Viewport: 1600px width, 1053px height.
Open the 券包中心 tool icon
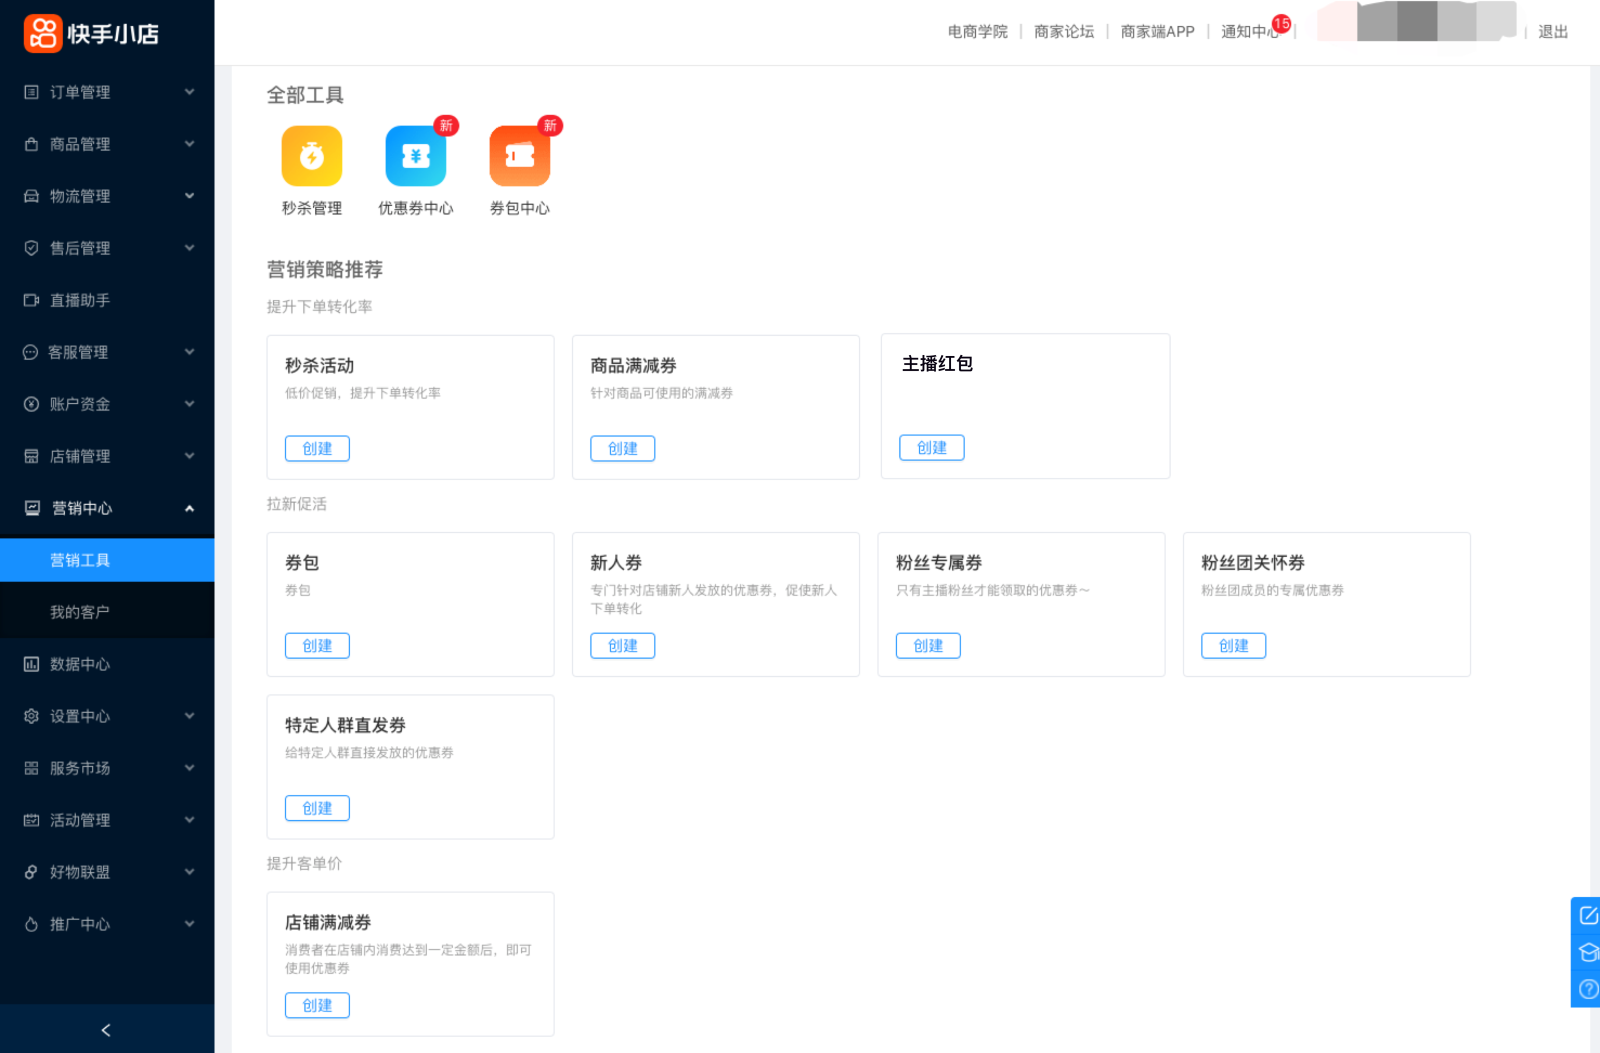click(519, 156)
